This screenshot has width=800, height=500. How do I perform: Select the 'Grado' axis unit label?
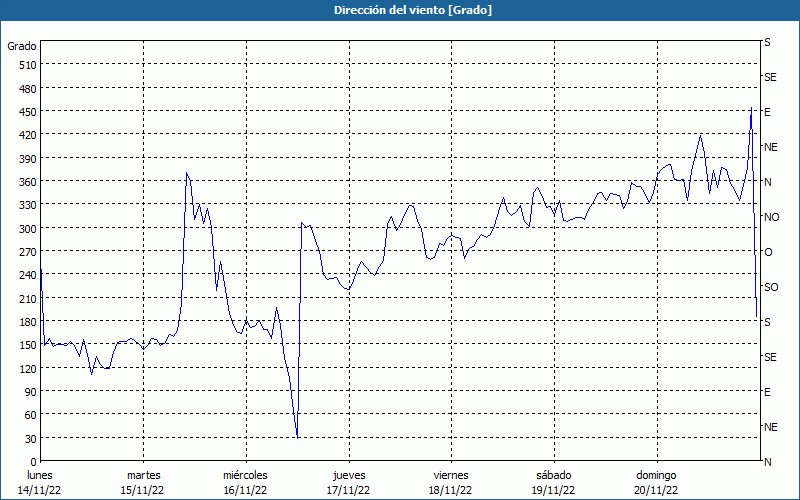pos(22,46)
